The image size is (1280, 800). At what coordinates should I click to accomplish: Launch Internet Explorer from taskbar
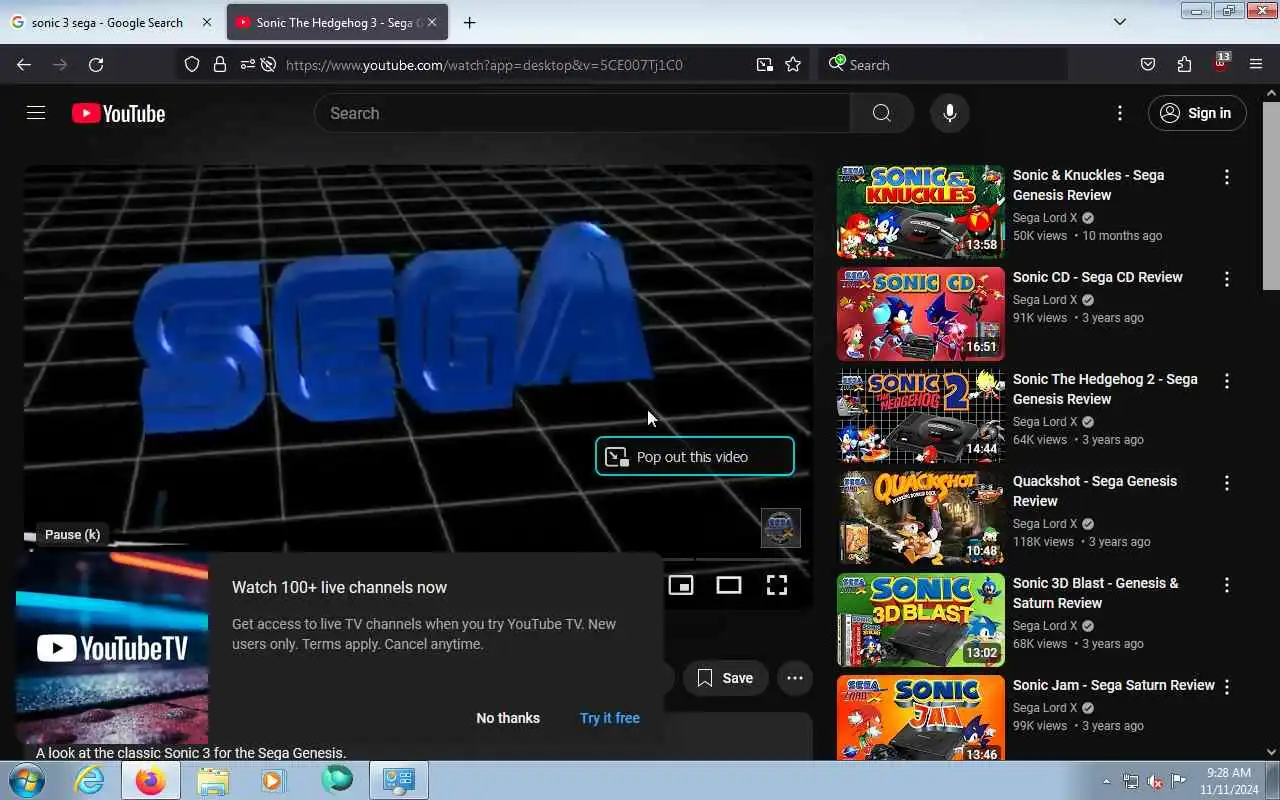pos(90,780)
